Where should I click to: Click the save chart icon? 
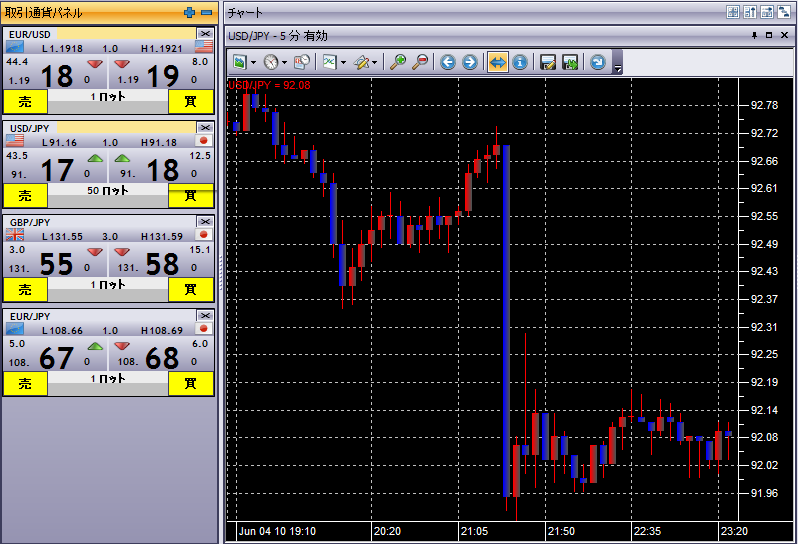[x=548, y=62]
